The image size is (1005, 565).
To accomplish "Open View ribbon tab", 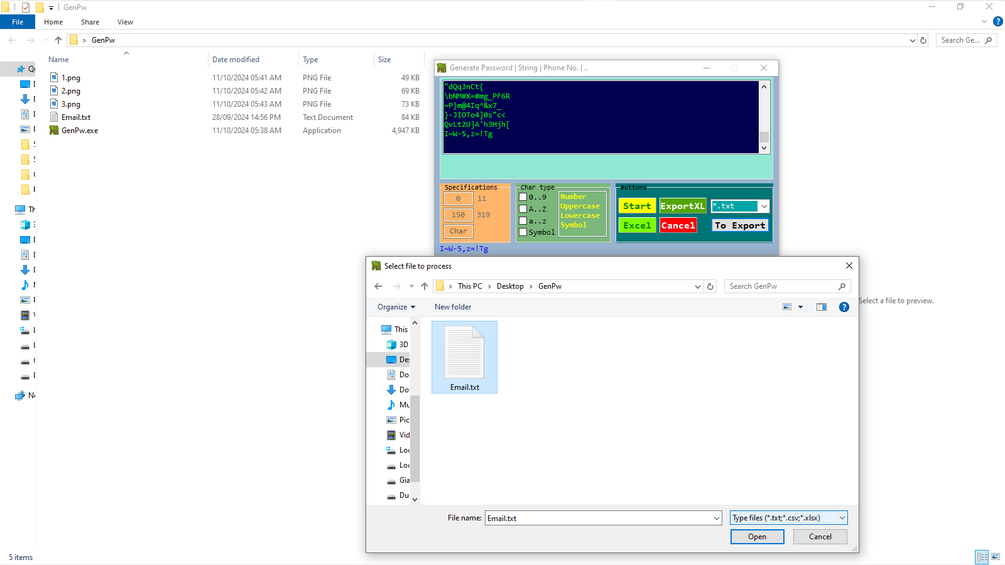I will tap(125, 22).
